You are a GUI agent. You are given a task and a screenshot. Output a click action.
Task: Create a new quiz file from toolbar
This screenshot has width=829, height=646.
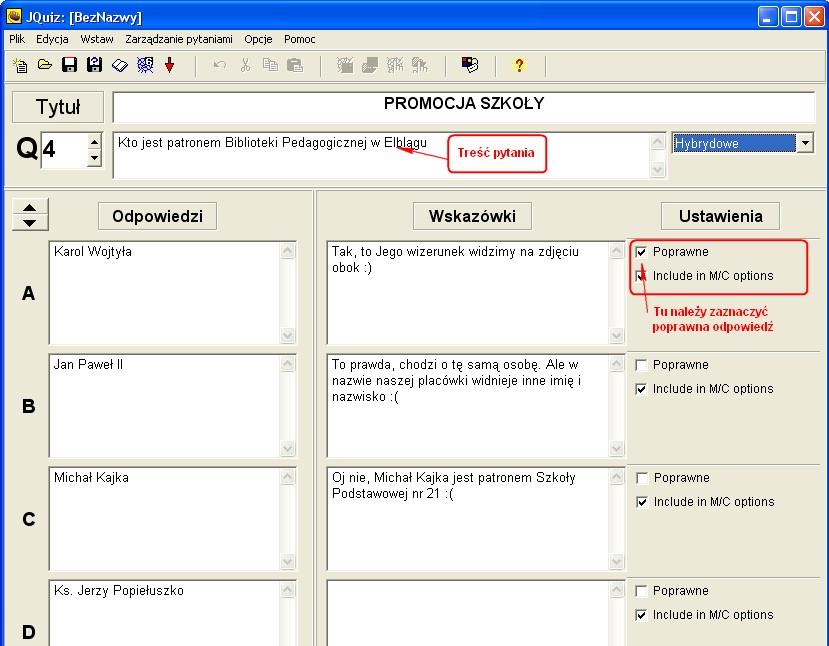pyautogui.click(x=20, y=65)
